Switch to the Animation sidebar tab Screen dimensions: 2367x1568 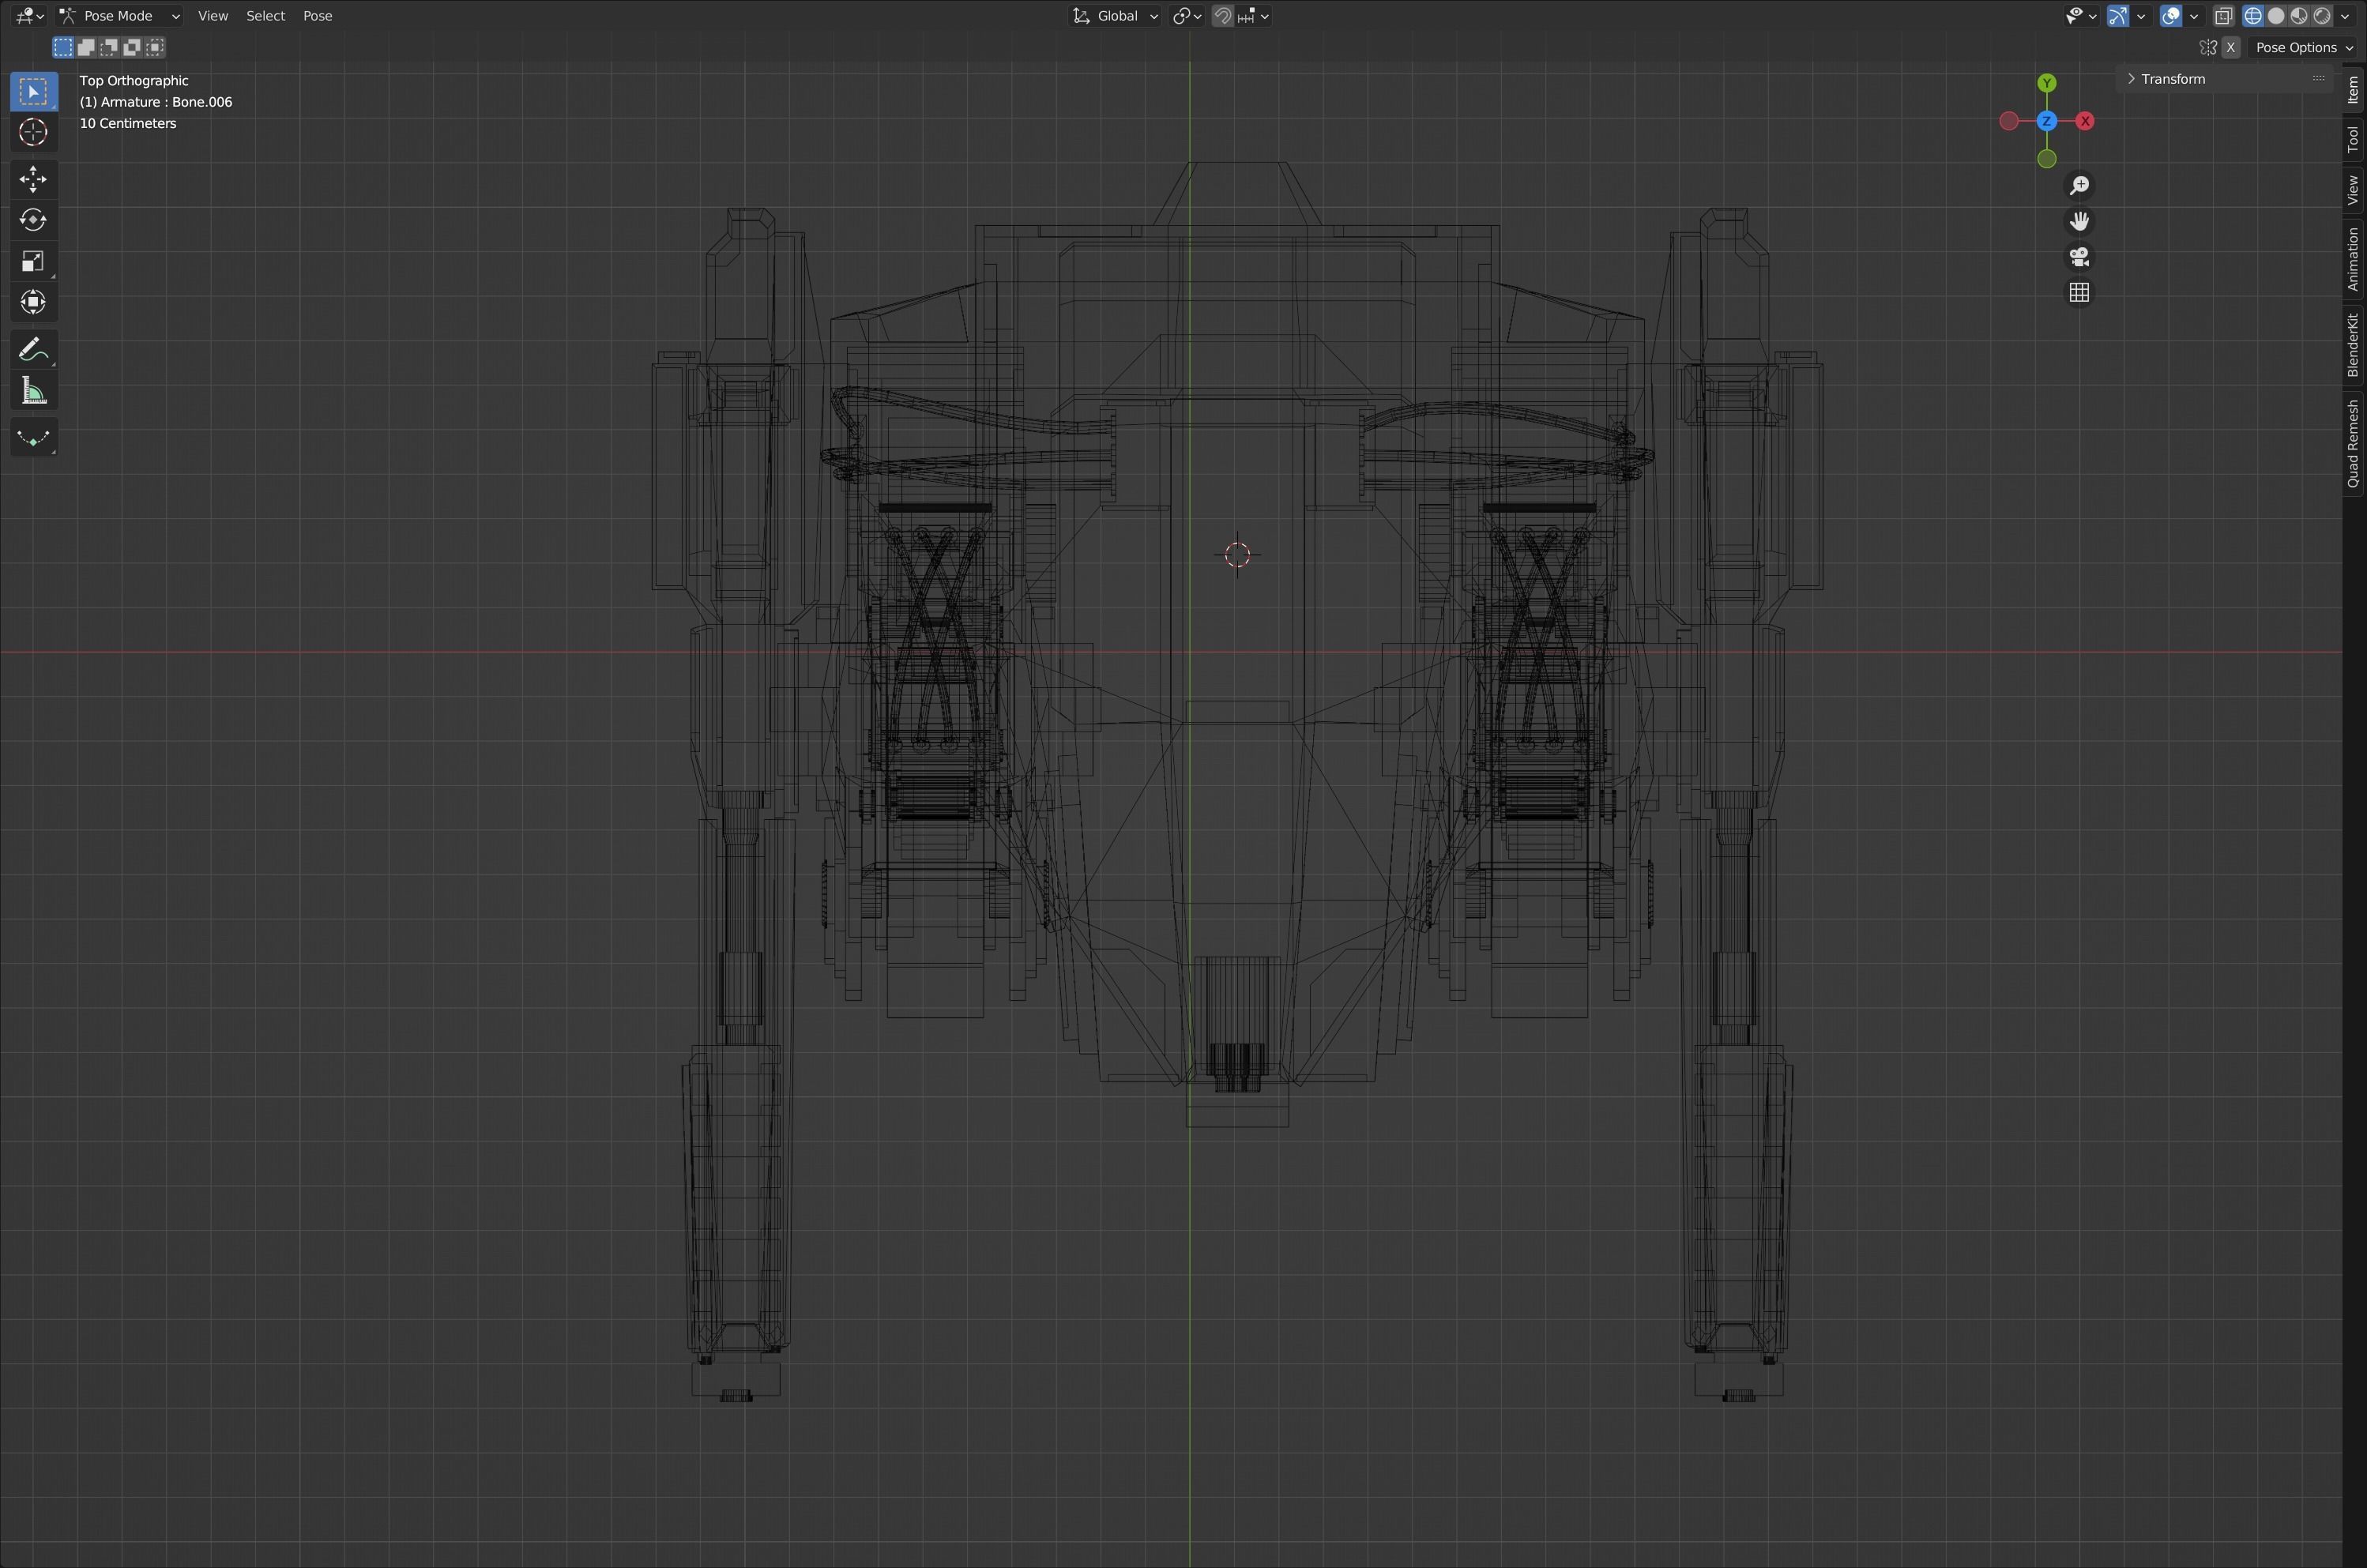click(x=2354, y=259)
